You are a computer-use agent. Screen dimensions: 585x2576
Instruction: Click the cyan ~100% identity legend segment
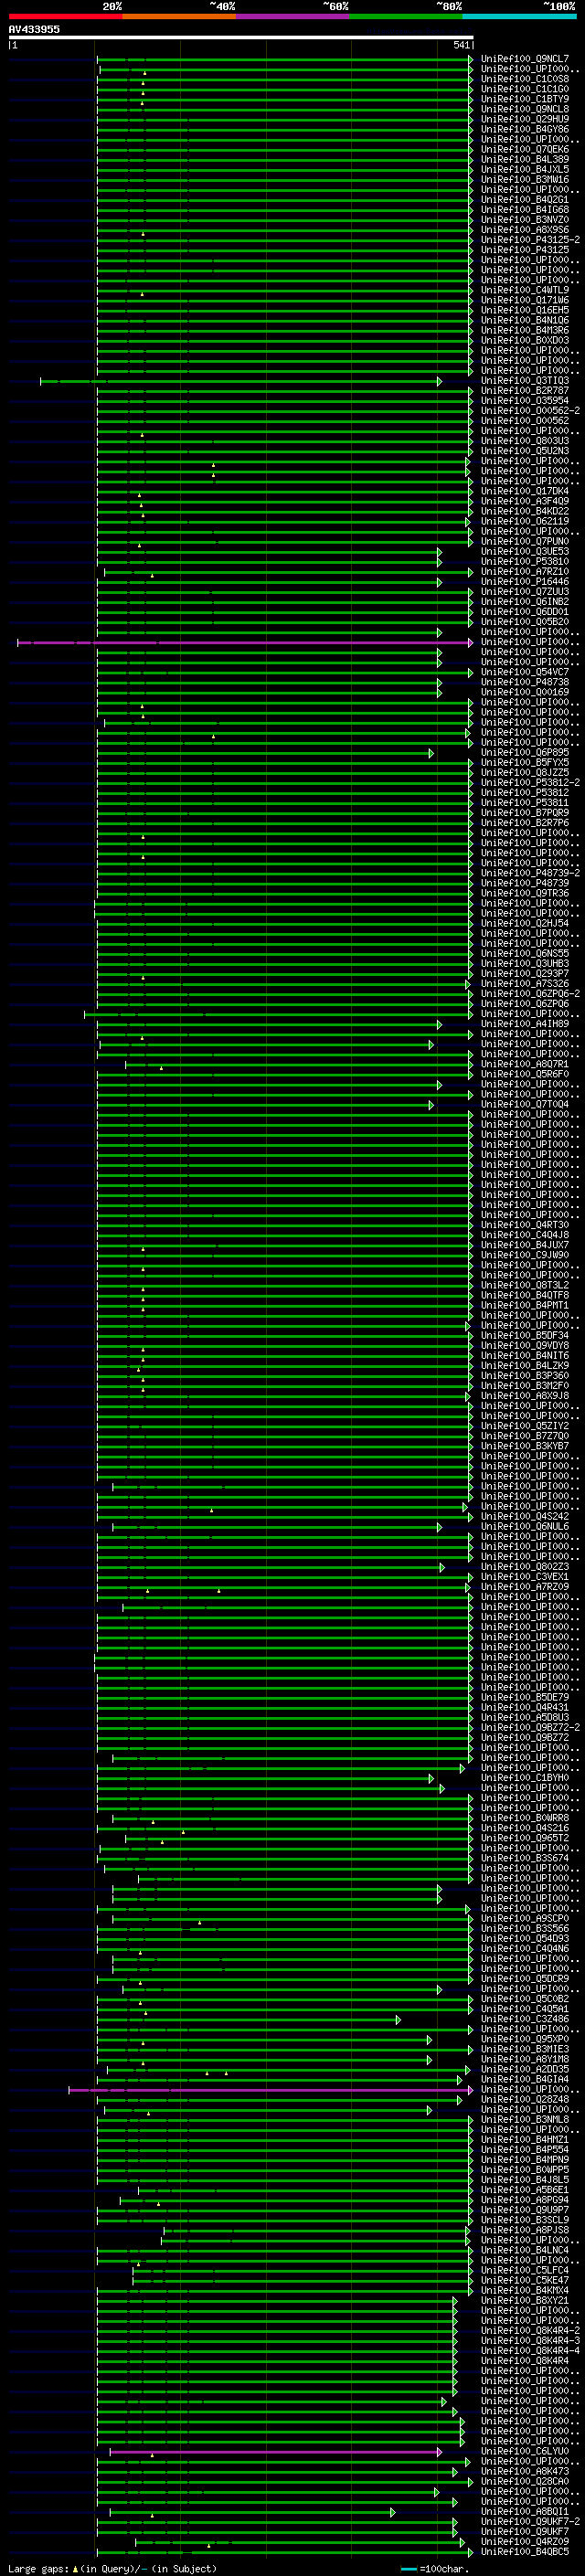[519, 16]
